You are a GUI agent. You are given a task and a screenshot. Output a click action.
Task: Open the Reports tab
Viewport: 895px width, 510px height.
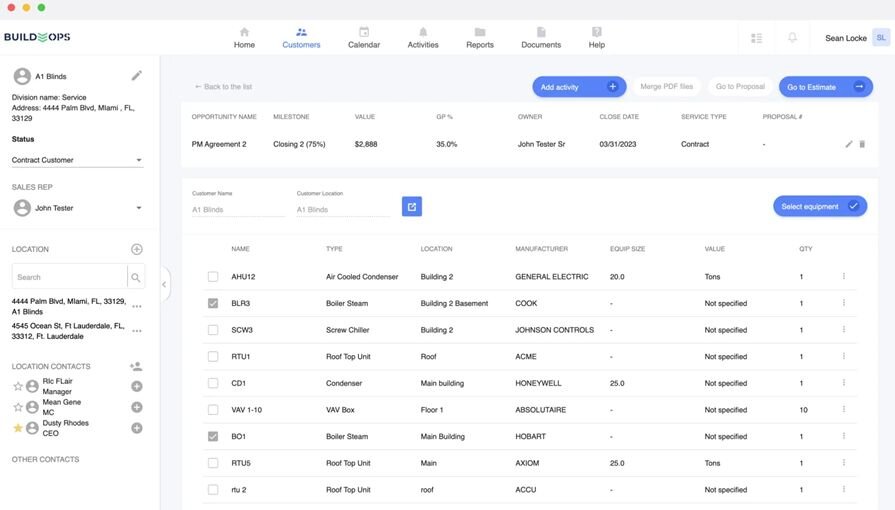click(x=480, y=38)
